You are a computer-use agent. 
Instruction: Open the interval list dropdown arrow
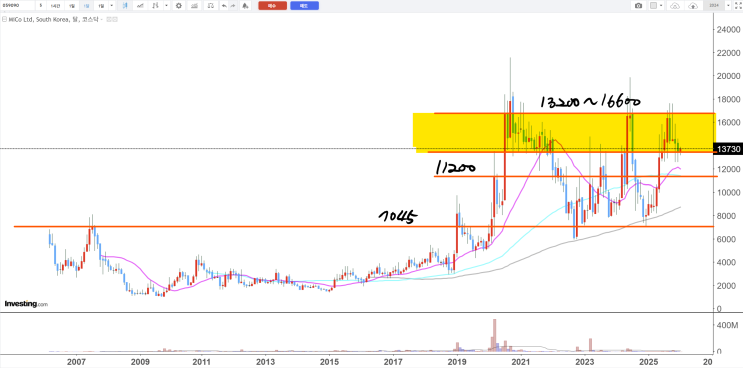(x=111, y=6)
